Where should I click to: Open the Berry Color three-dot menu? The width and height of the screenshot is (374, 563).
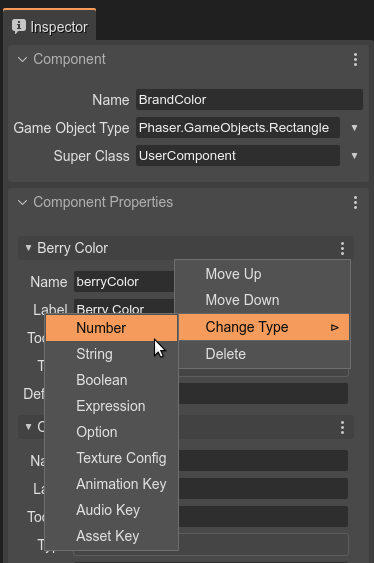click(342, 248)
